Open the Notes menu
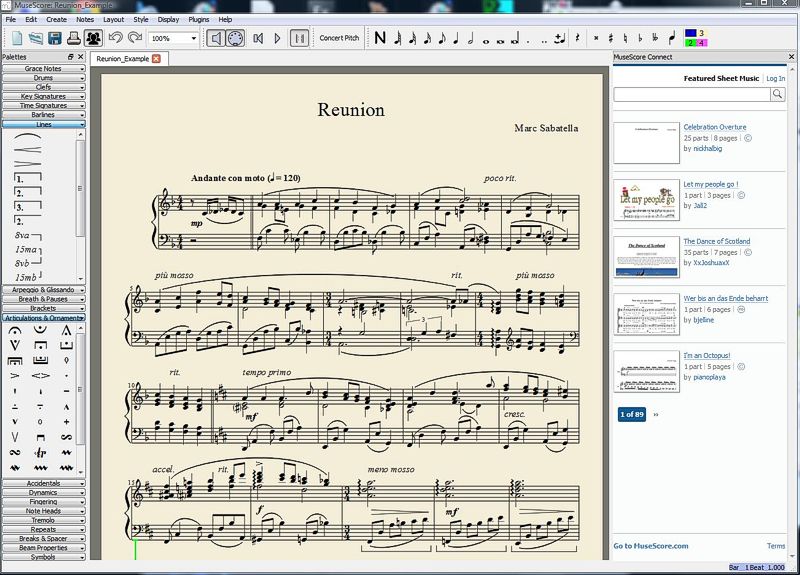This screenshot has height=575, width=800. click(x=85, y=19)
